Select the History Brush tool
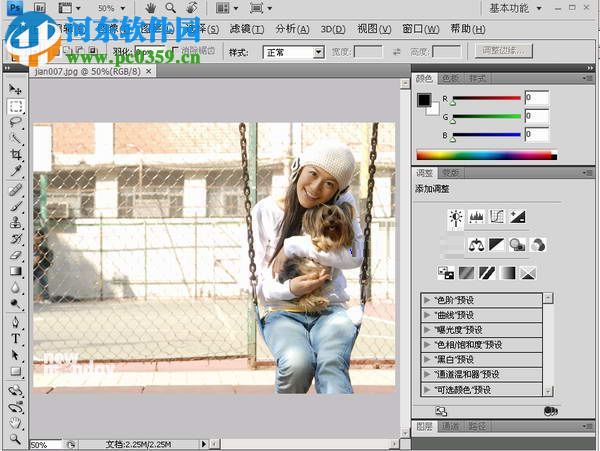This screenshot has width=600, height=451. click(x=15, y=239)
